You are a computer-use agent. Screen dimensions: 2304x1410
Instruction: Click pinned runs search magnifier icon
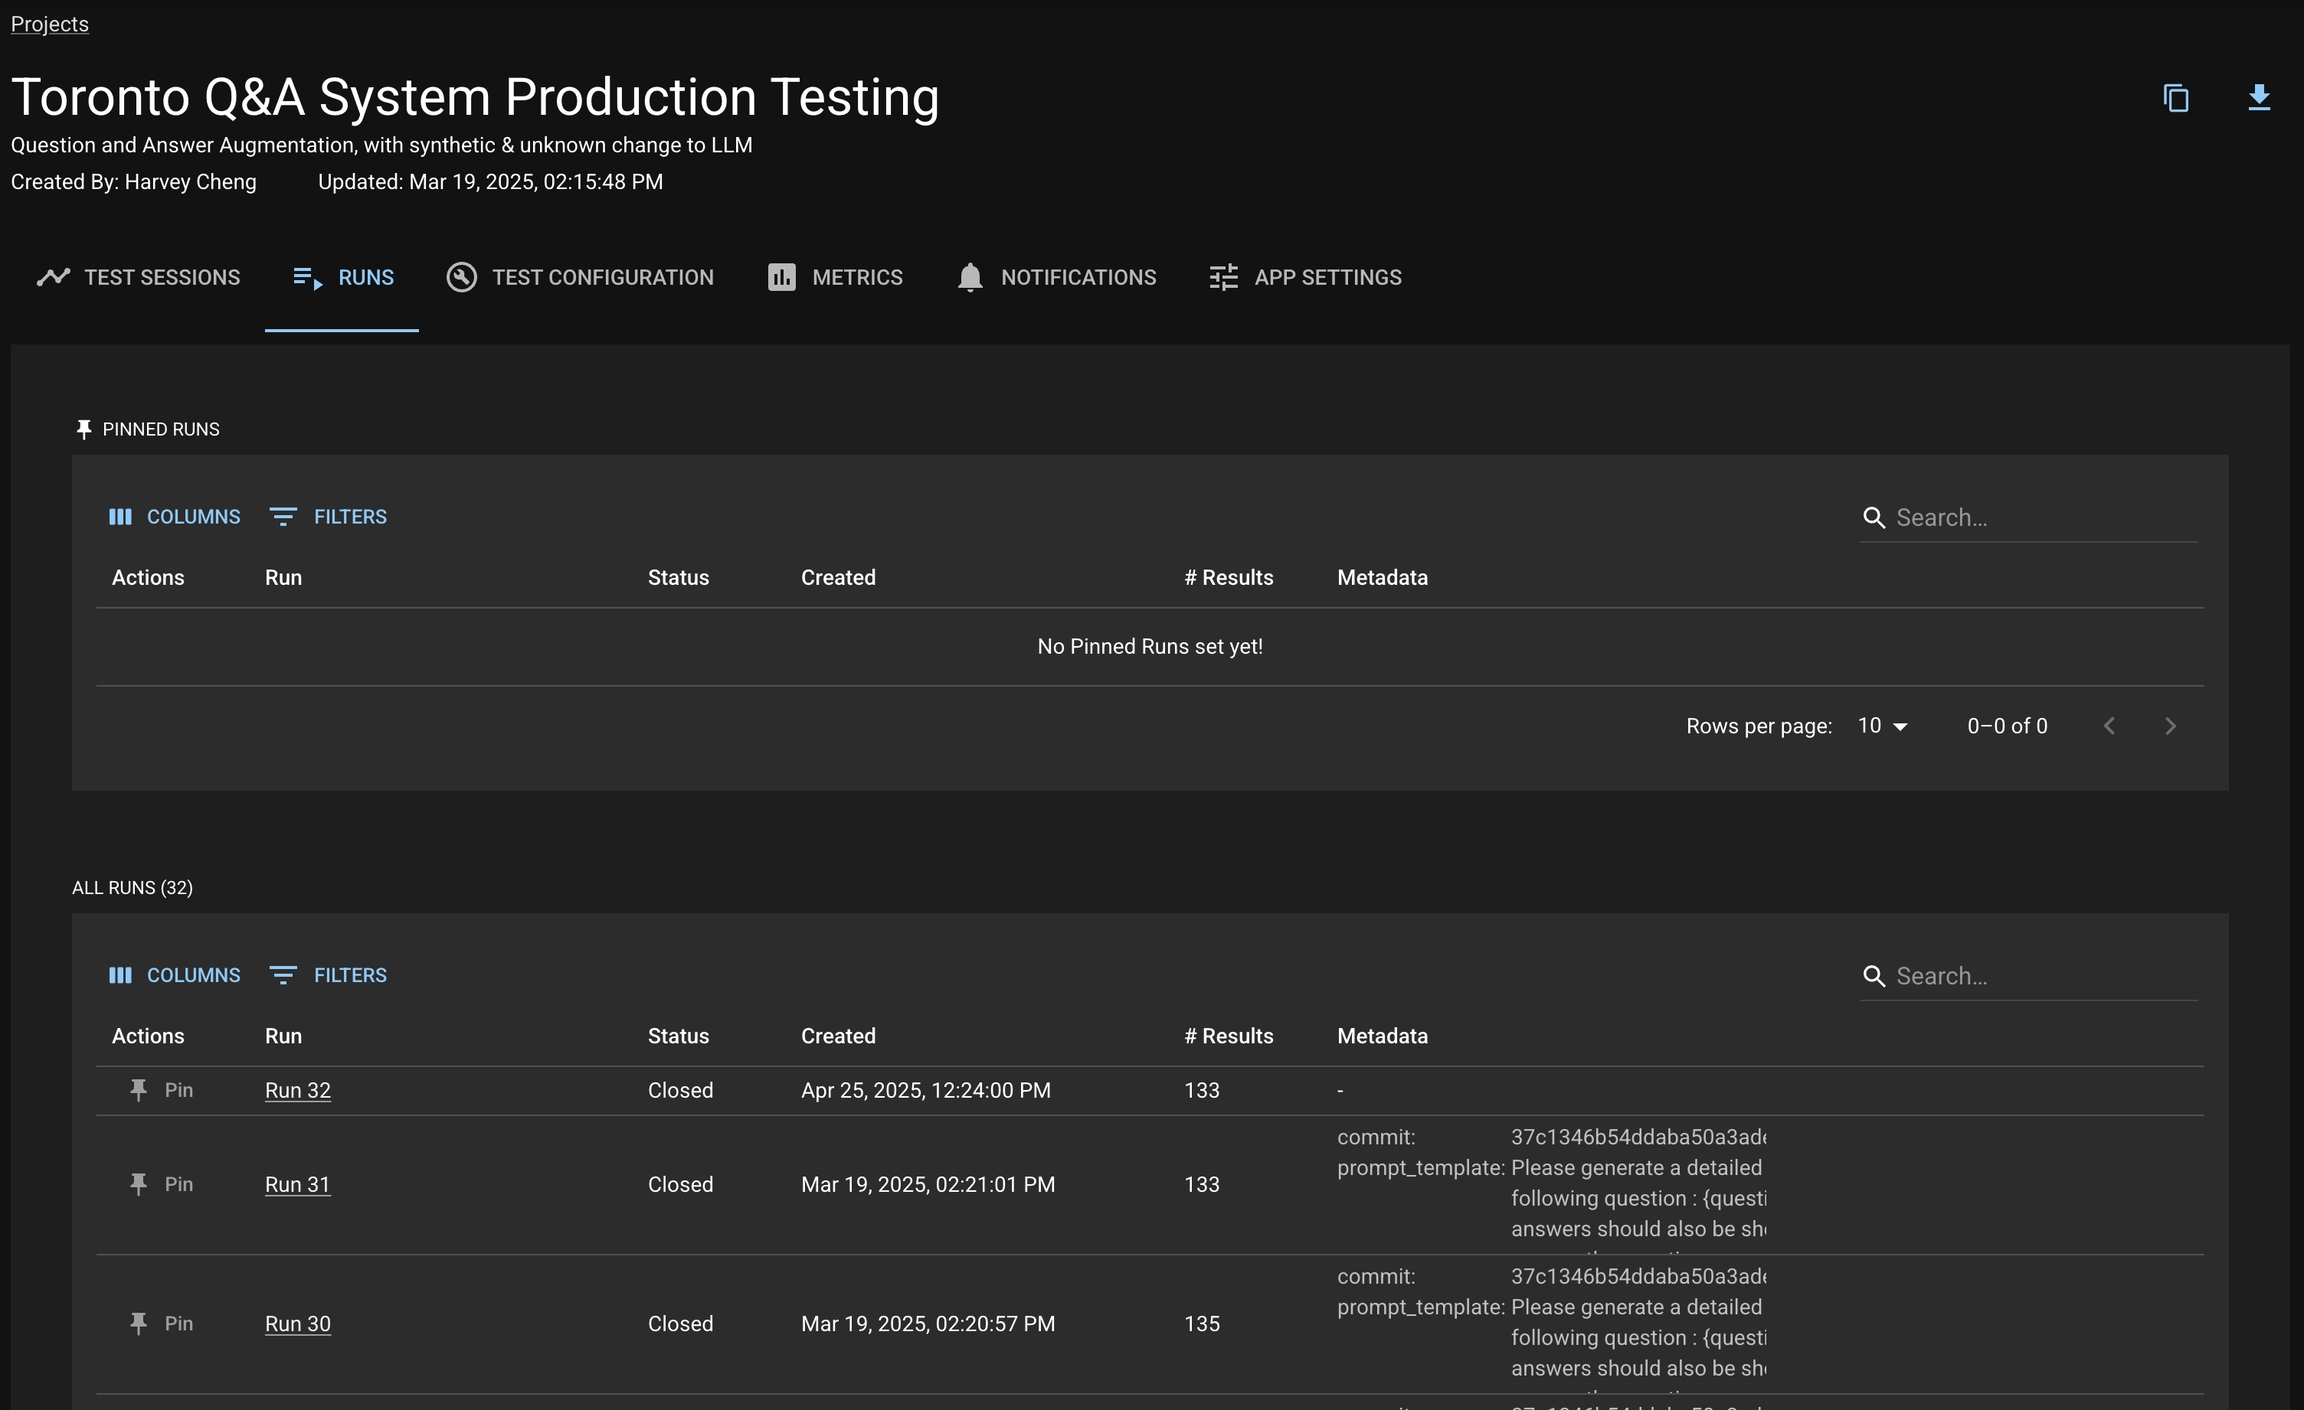point(1874,518)
